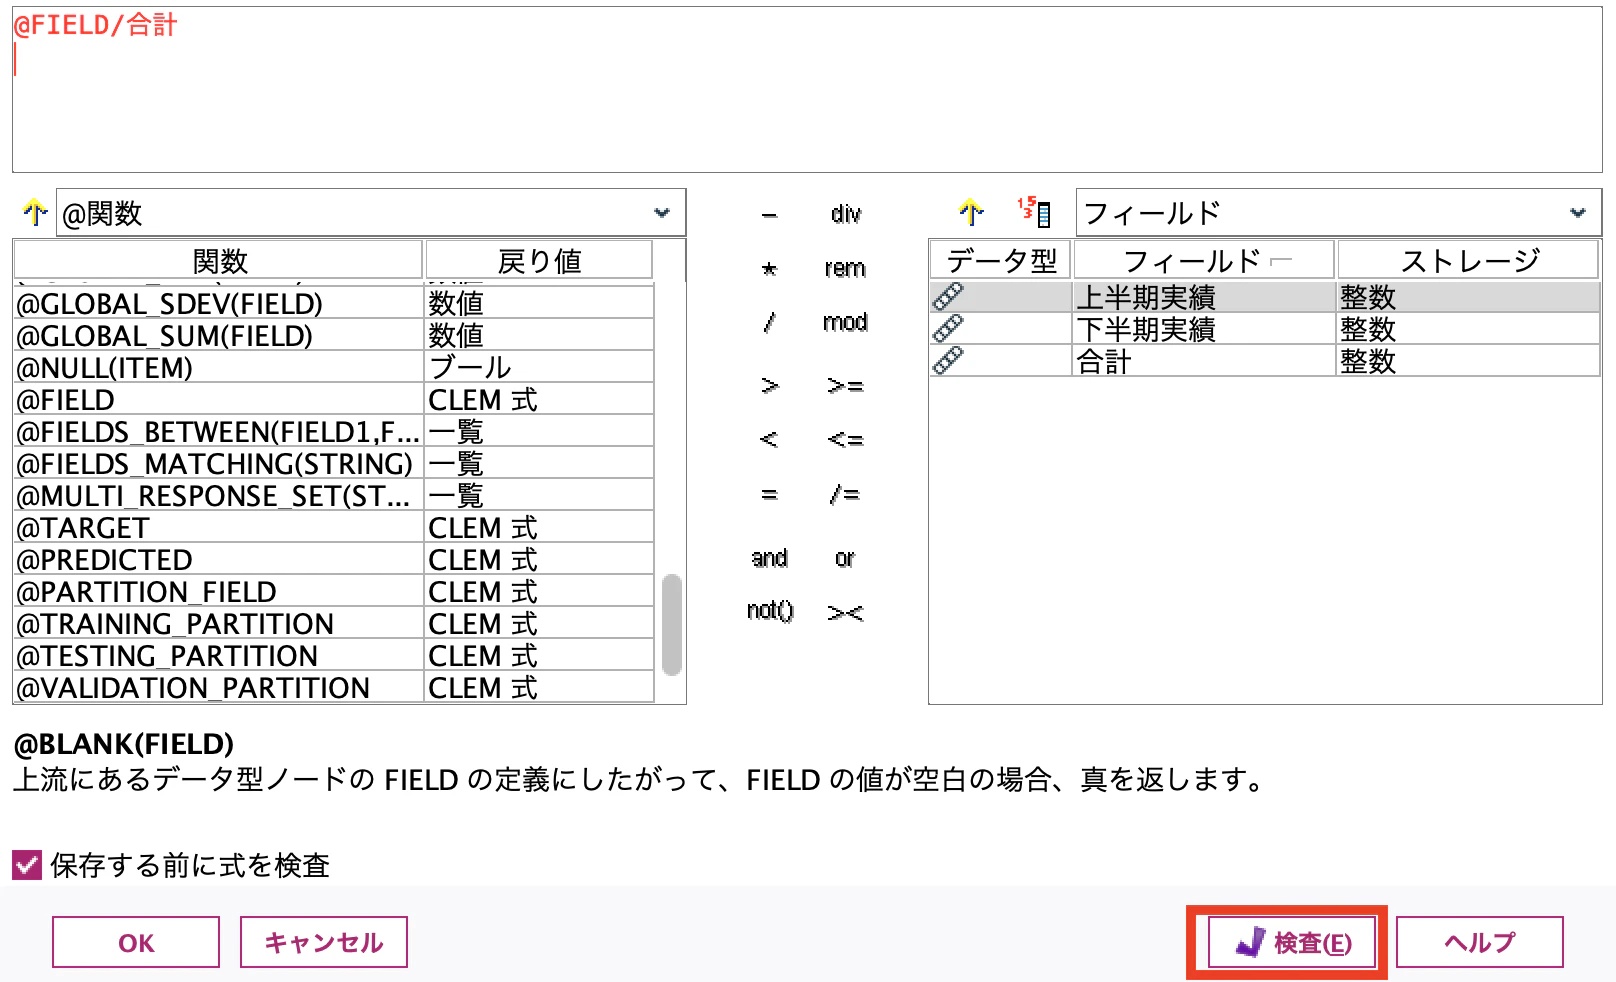Insert the minus operator
The image size is (1616, 982).
769,214
